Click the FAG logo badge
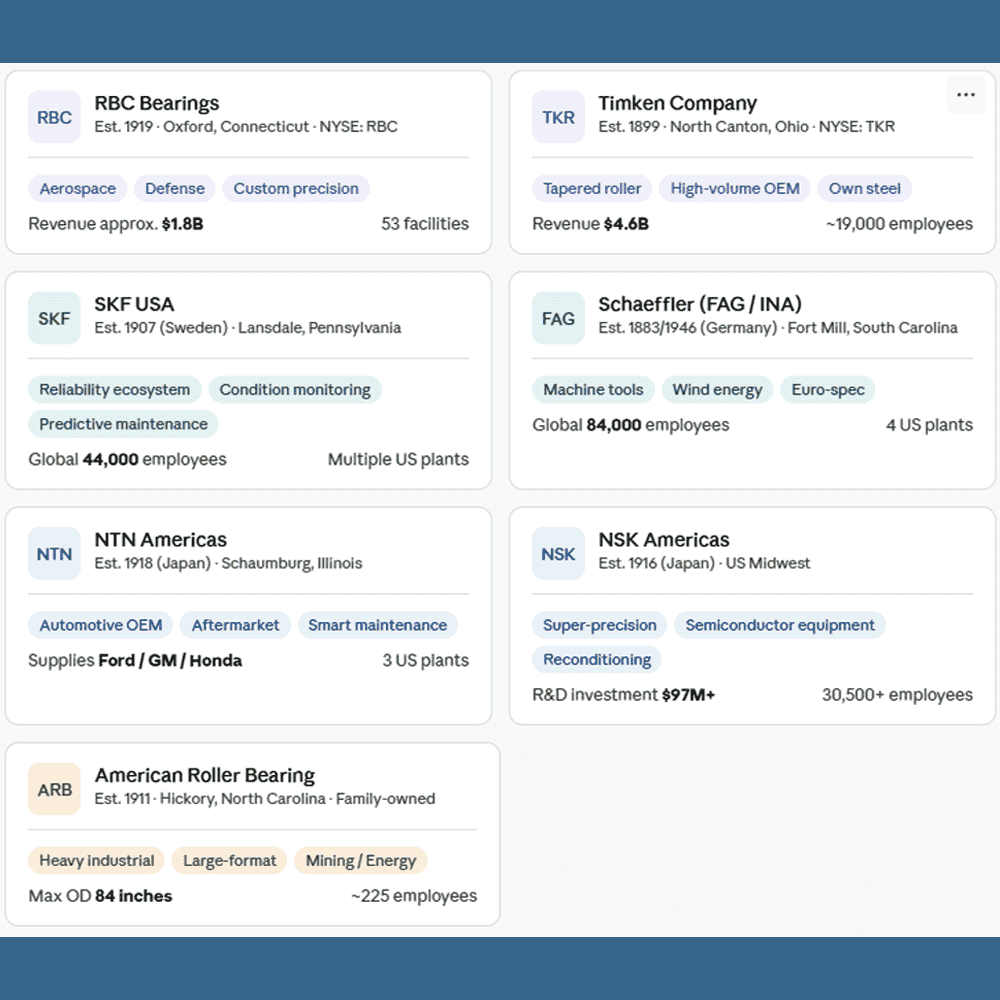 [x=558, y=318]
